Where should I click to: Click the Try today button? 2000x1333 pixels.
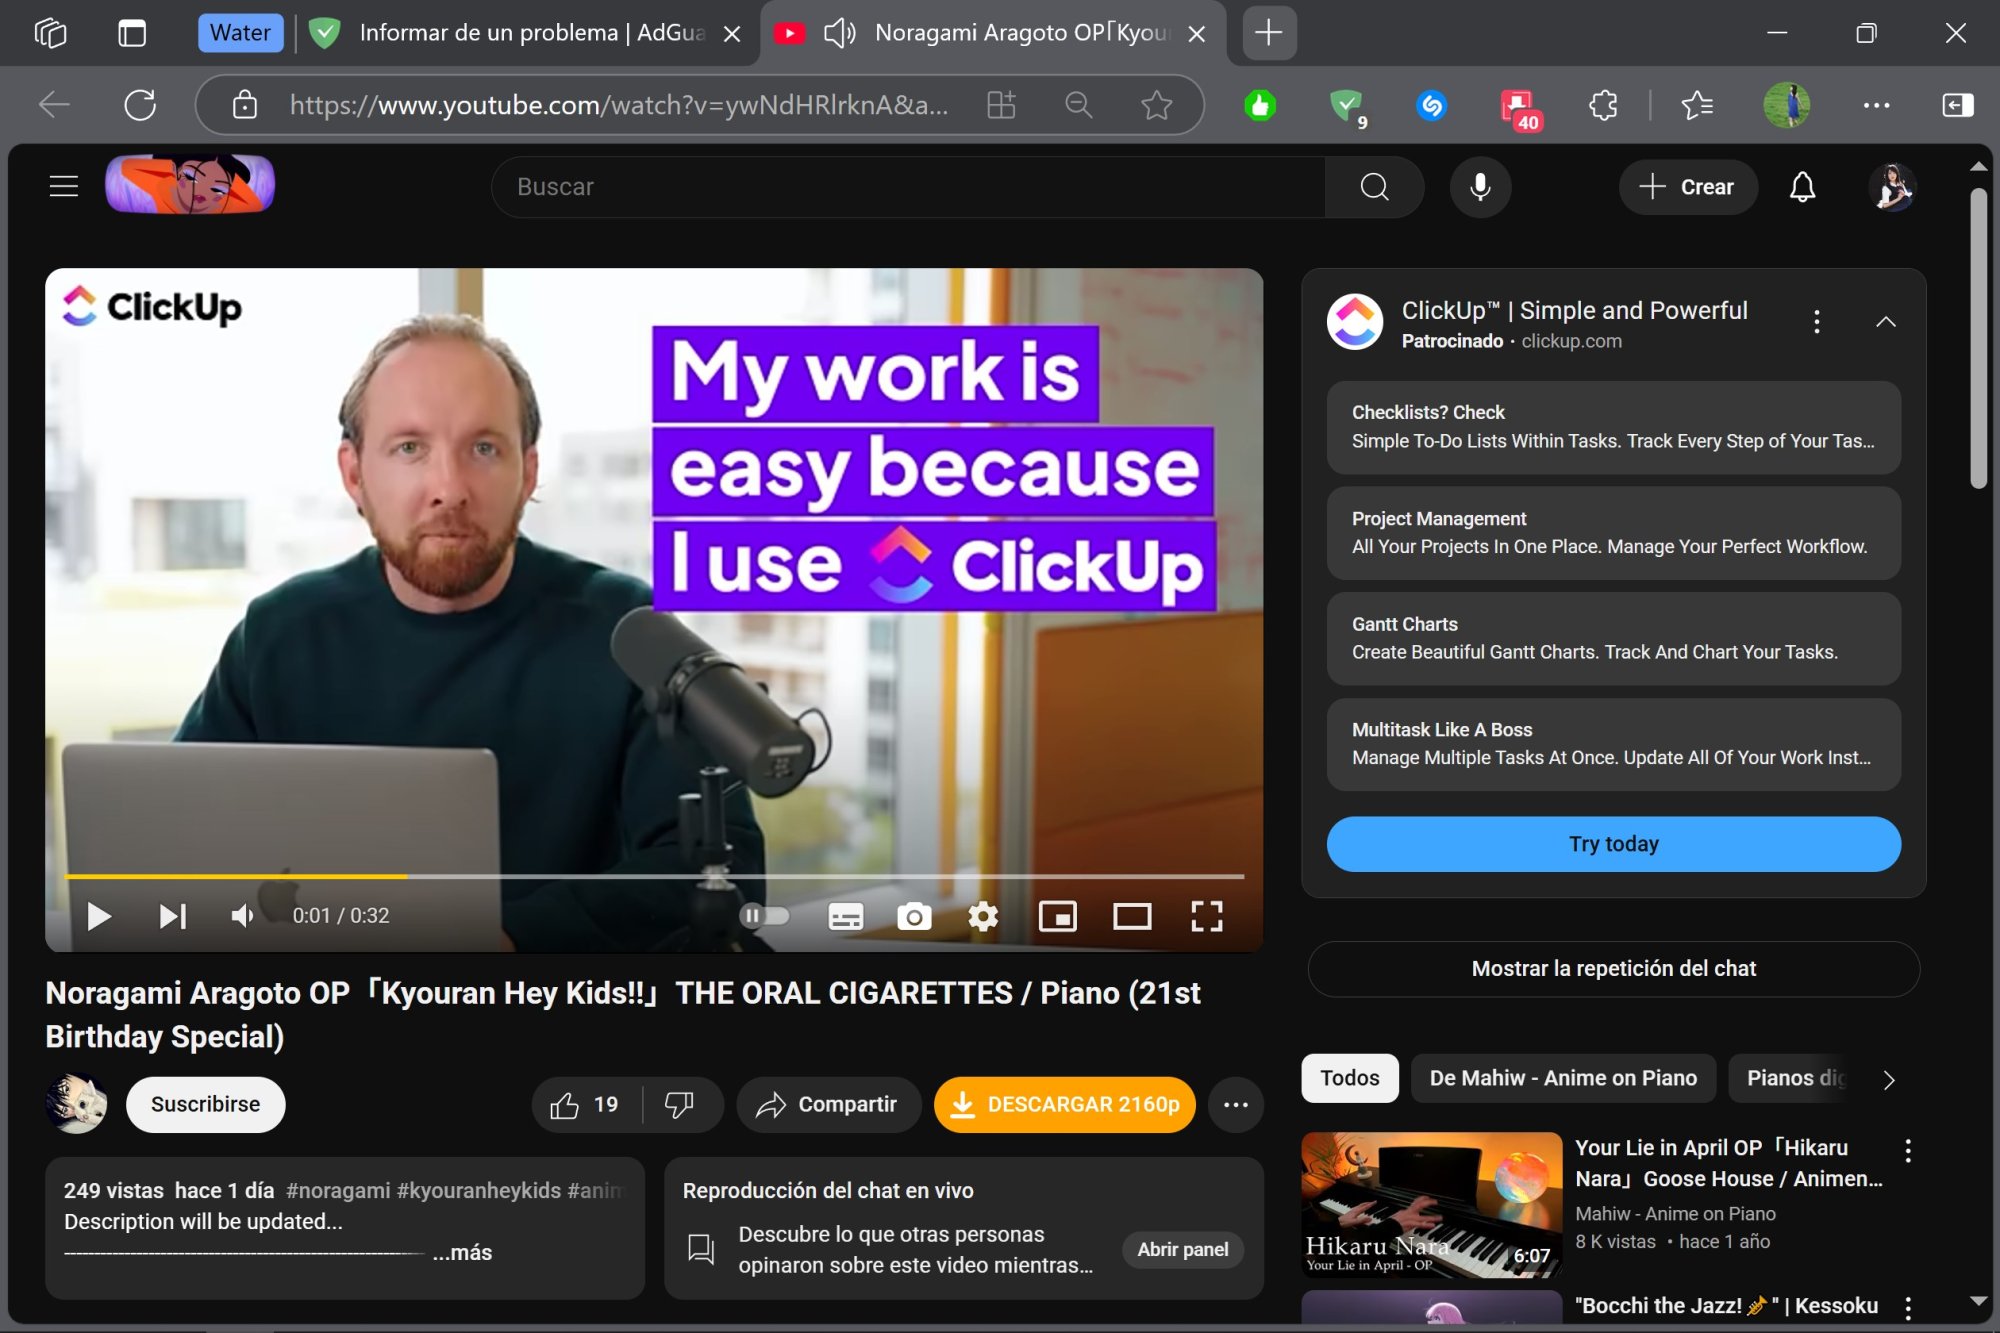click(x=1612, y=843)
